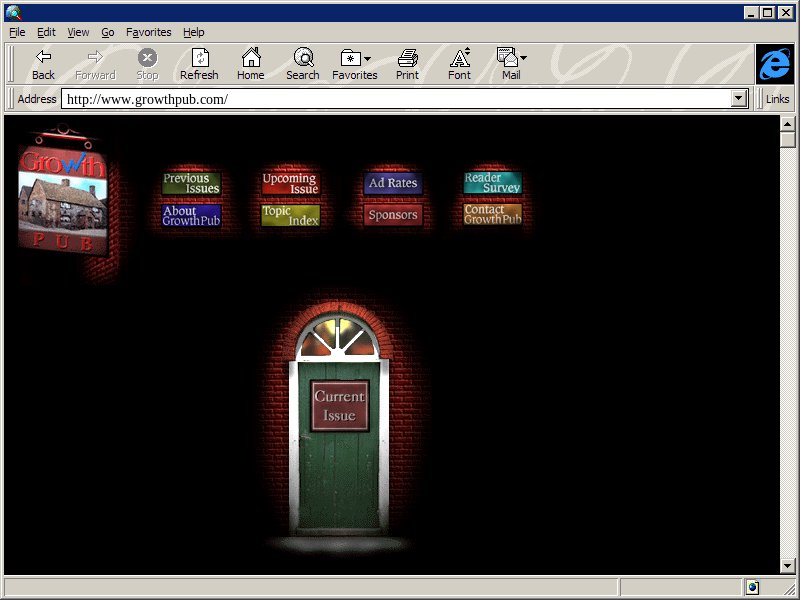The width and height of the screenshot is (800, 600).
Task: Go to the Home page icon
Action: point(251,58)
